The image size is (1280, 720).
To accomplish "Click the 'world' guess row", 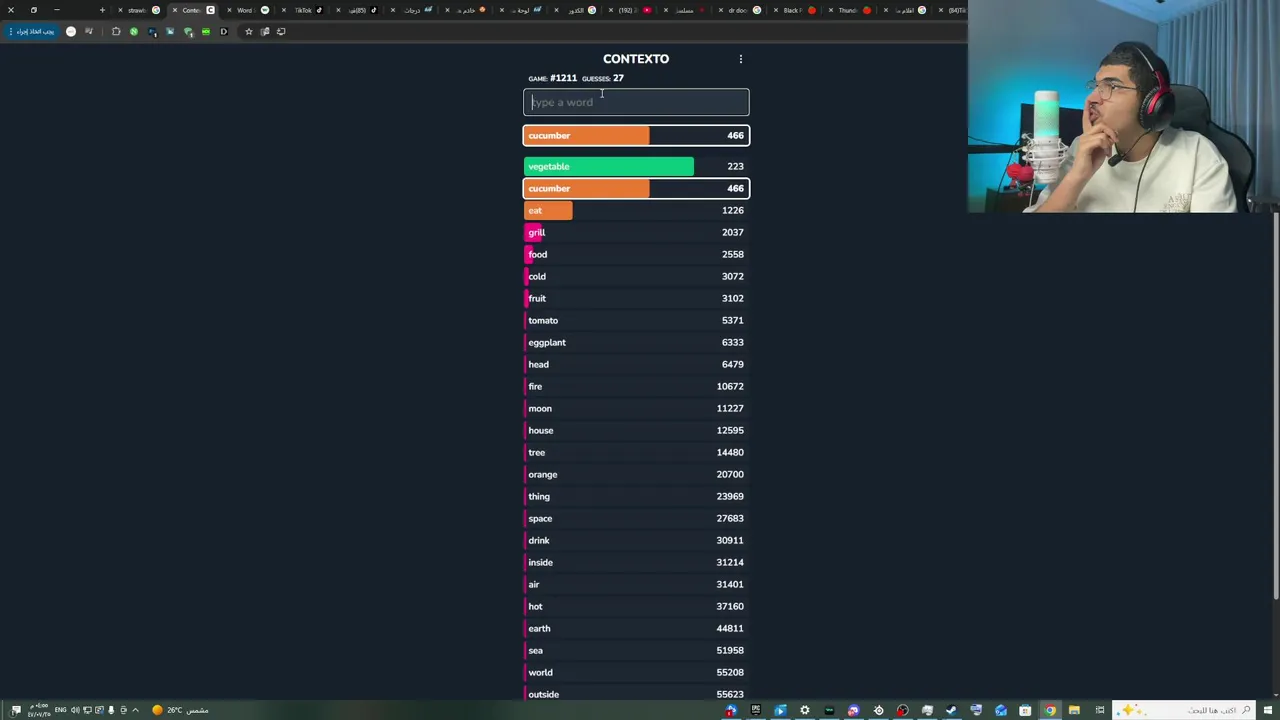I will [636, 672].
